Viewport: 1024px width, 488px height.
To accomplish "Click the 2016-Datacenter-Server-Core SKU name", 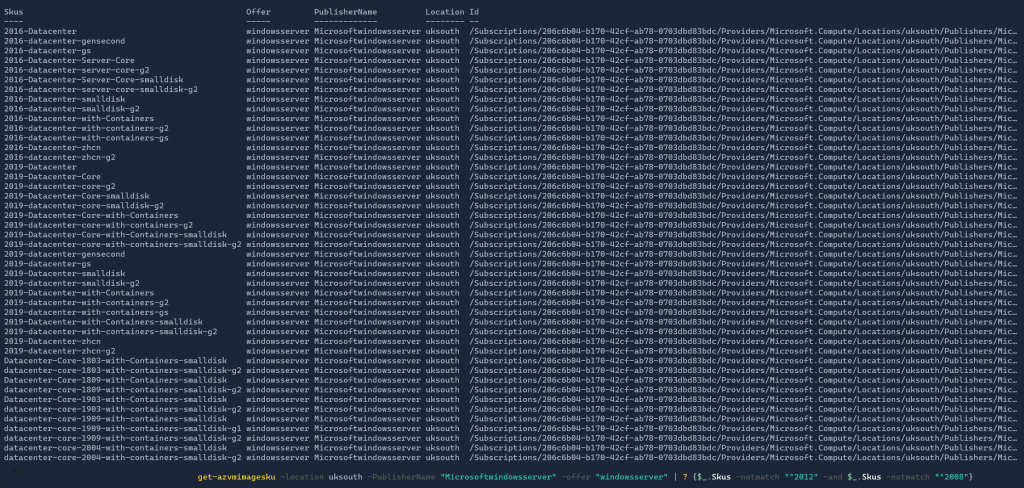I will click(55, 60).
